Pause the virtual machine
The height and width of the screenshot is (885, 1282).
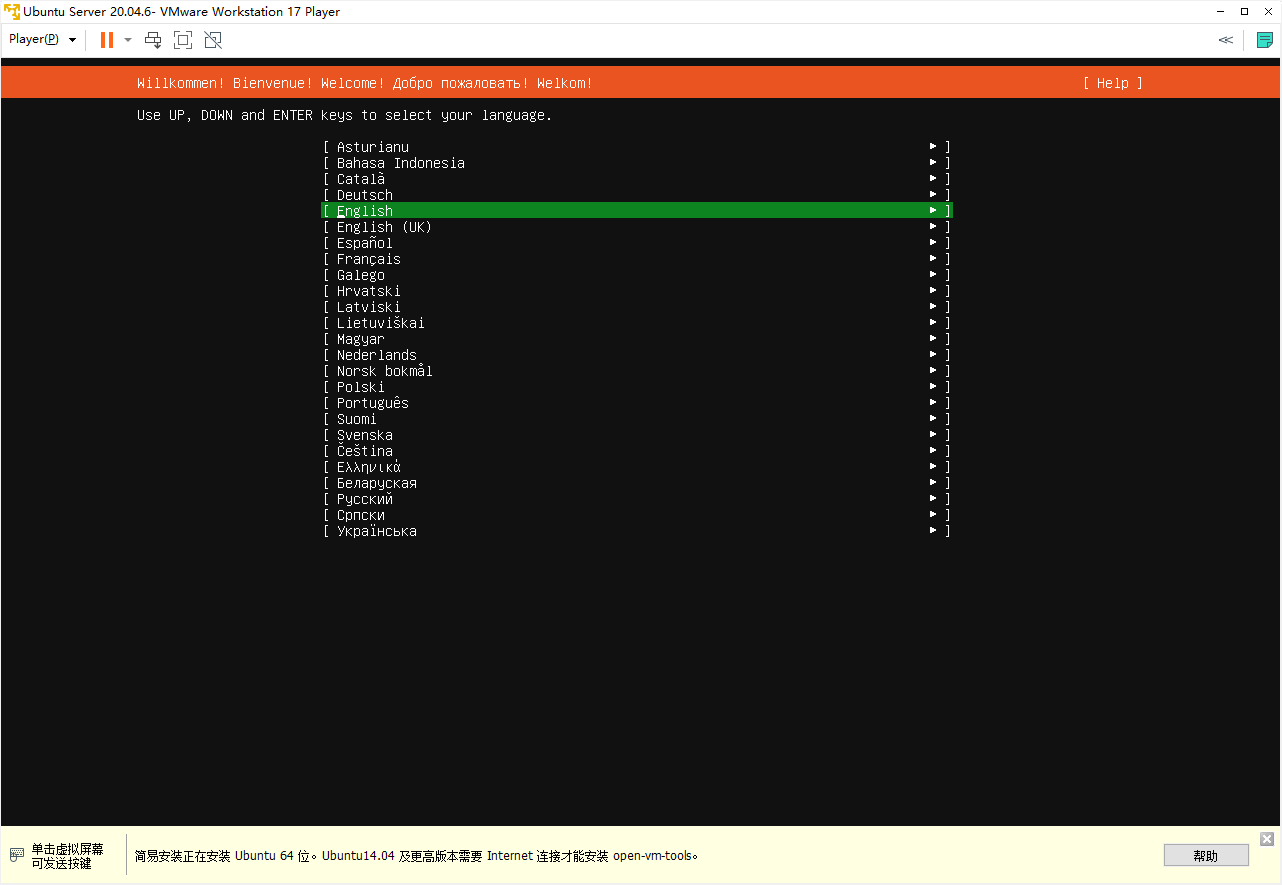coord(107,40)
